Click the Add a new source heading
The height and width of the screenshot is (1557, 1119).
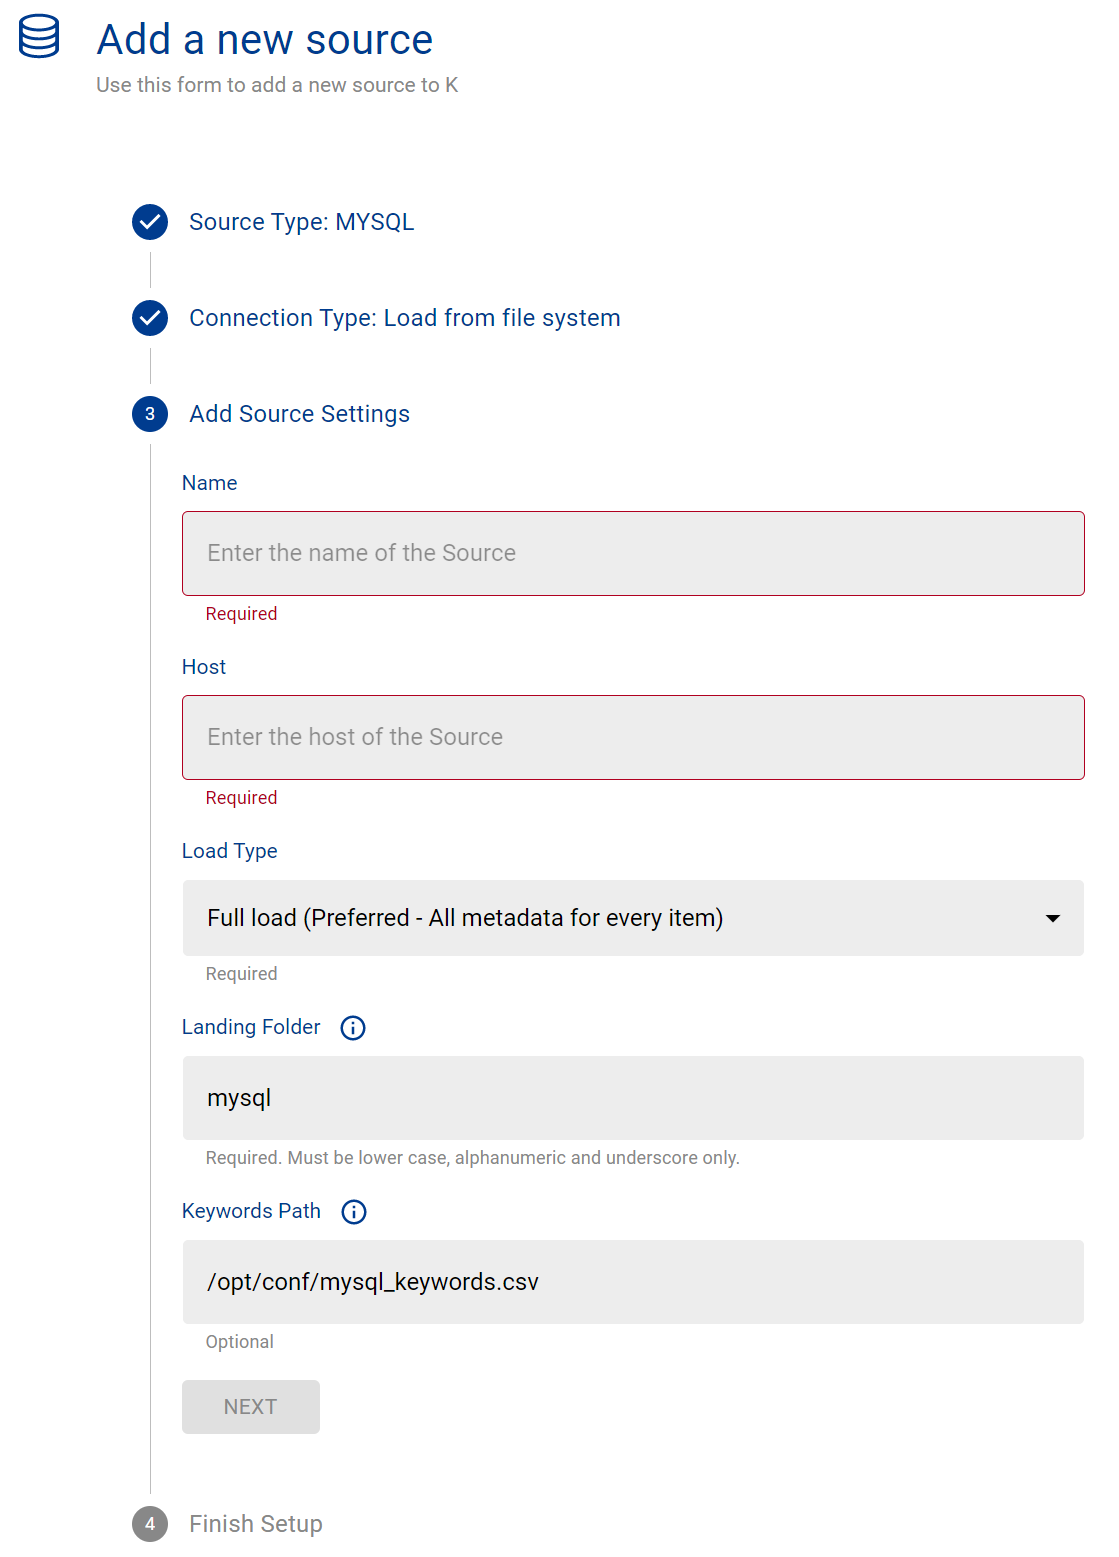pyautogui.click(x=265, y=40)
